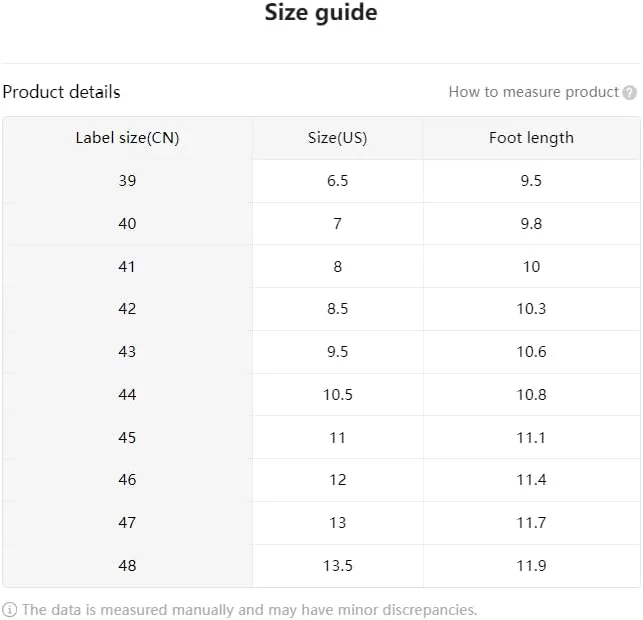Click the Size(US) column header
Image resolution: width=643 pixels, height=620 pixels.
pos(337,138)
